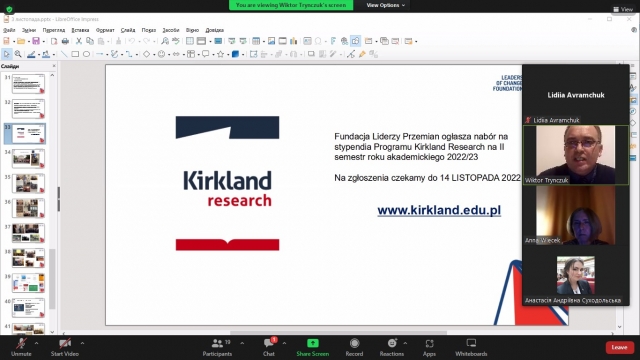Image resolution: width=640 pixels, height=360 pixels.
Task: Click the Display Grid icon
Action: click(190, 41)
